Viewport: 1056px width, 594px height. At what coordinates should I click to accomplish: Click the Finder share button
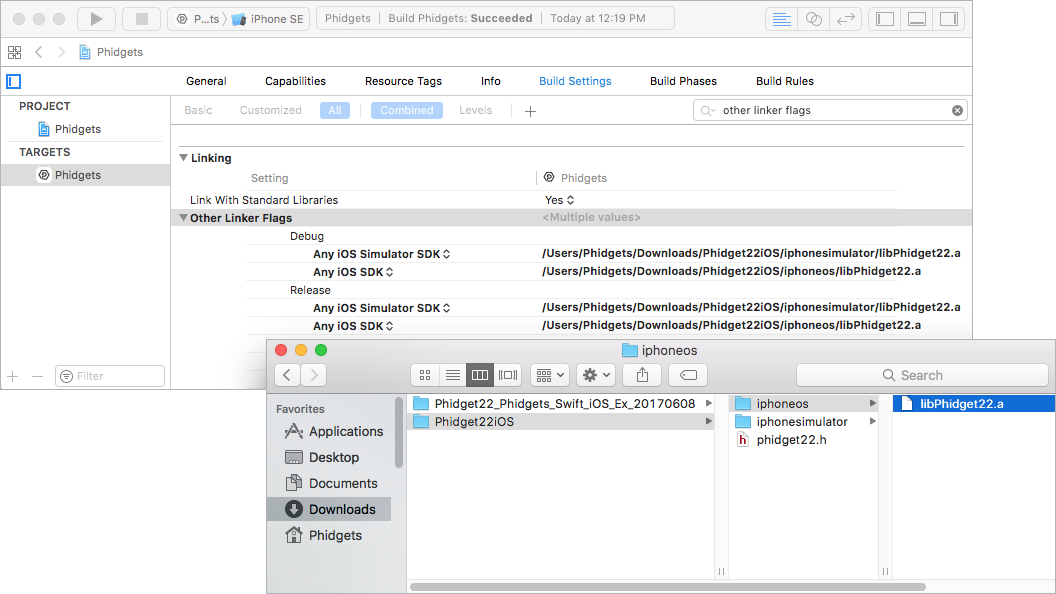(642, 375)
